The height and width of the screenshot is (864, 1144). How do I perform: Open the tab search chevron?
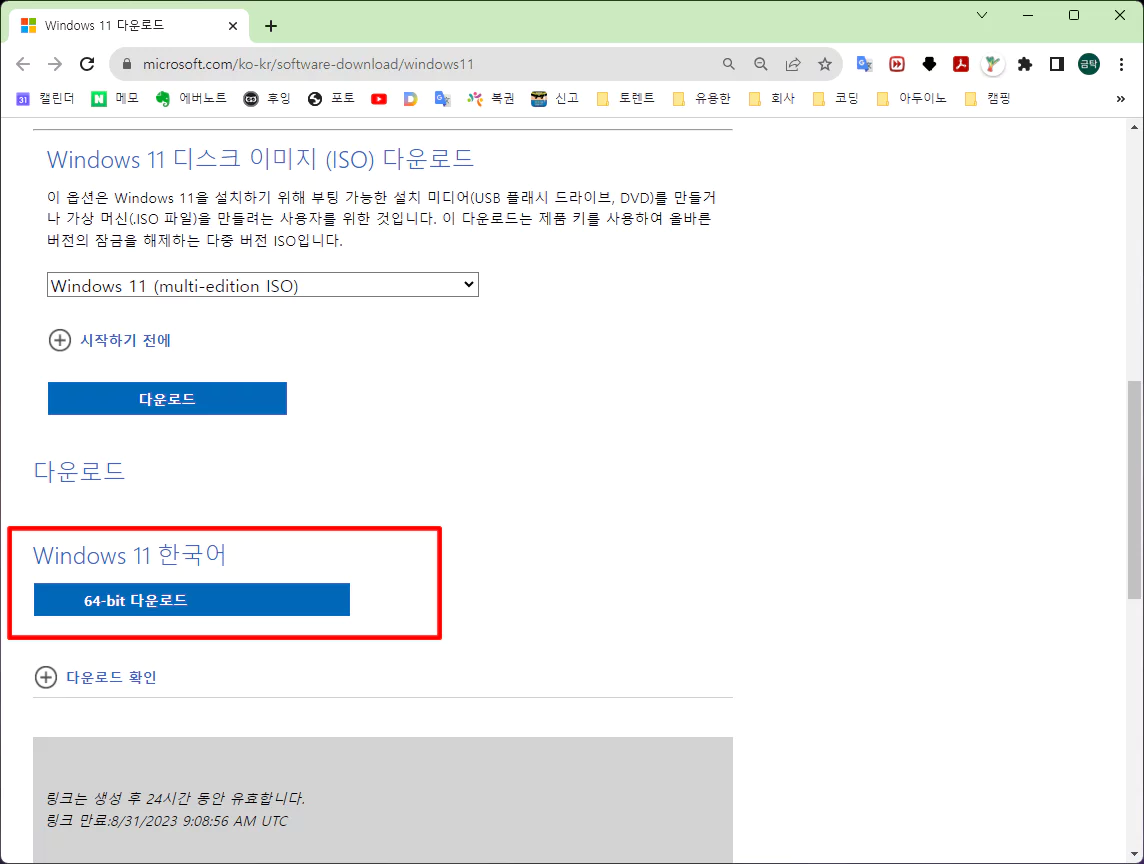[982, 15]
